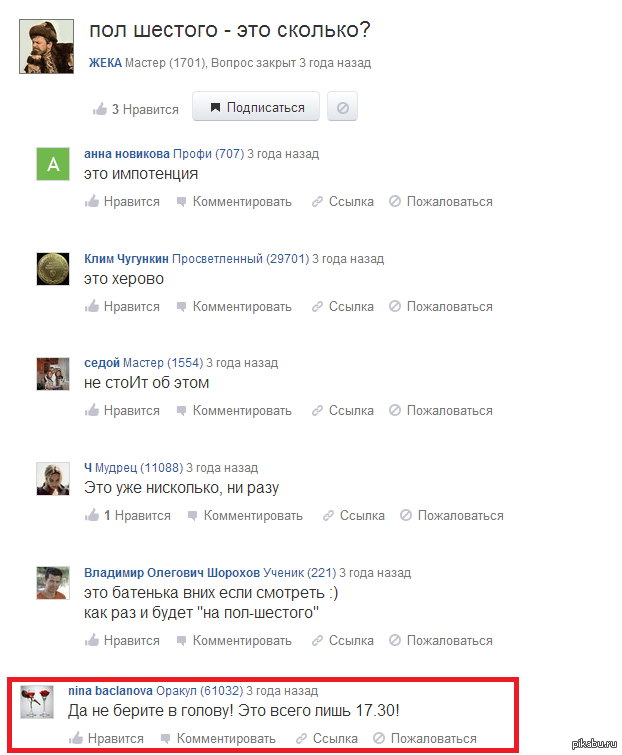Open Клим Чугункин profile link
622x755 pixels.
[127, 259]
